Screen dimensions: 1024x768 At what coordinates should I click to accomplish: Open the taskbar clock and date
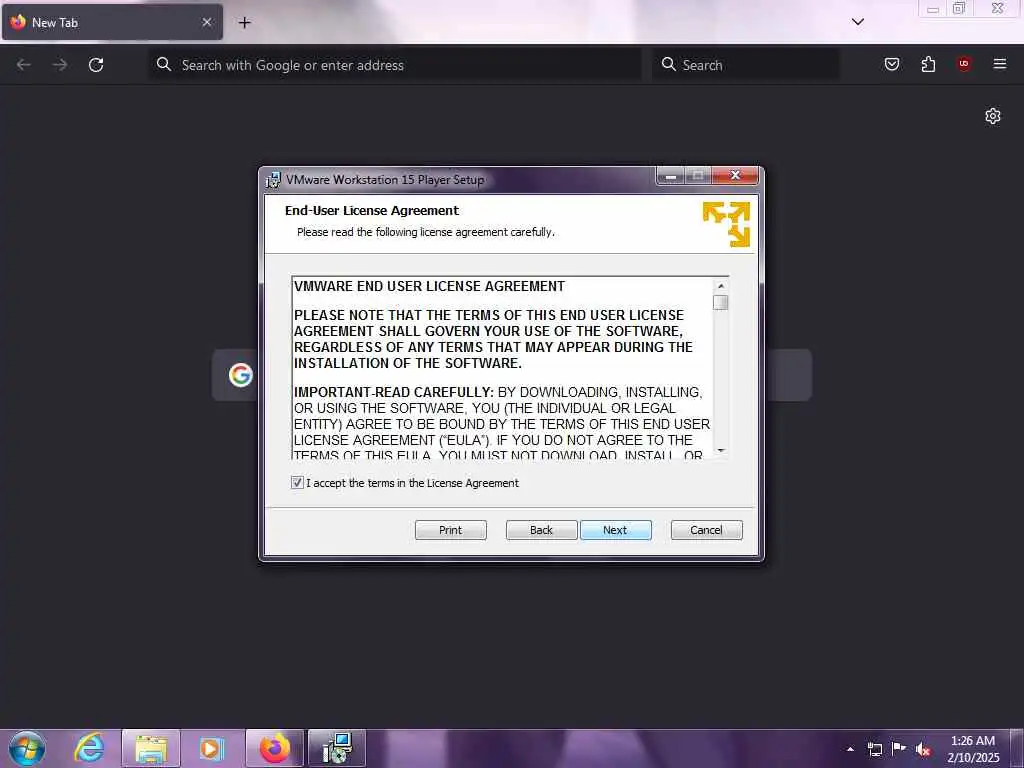(x=973, y=749)
